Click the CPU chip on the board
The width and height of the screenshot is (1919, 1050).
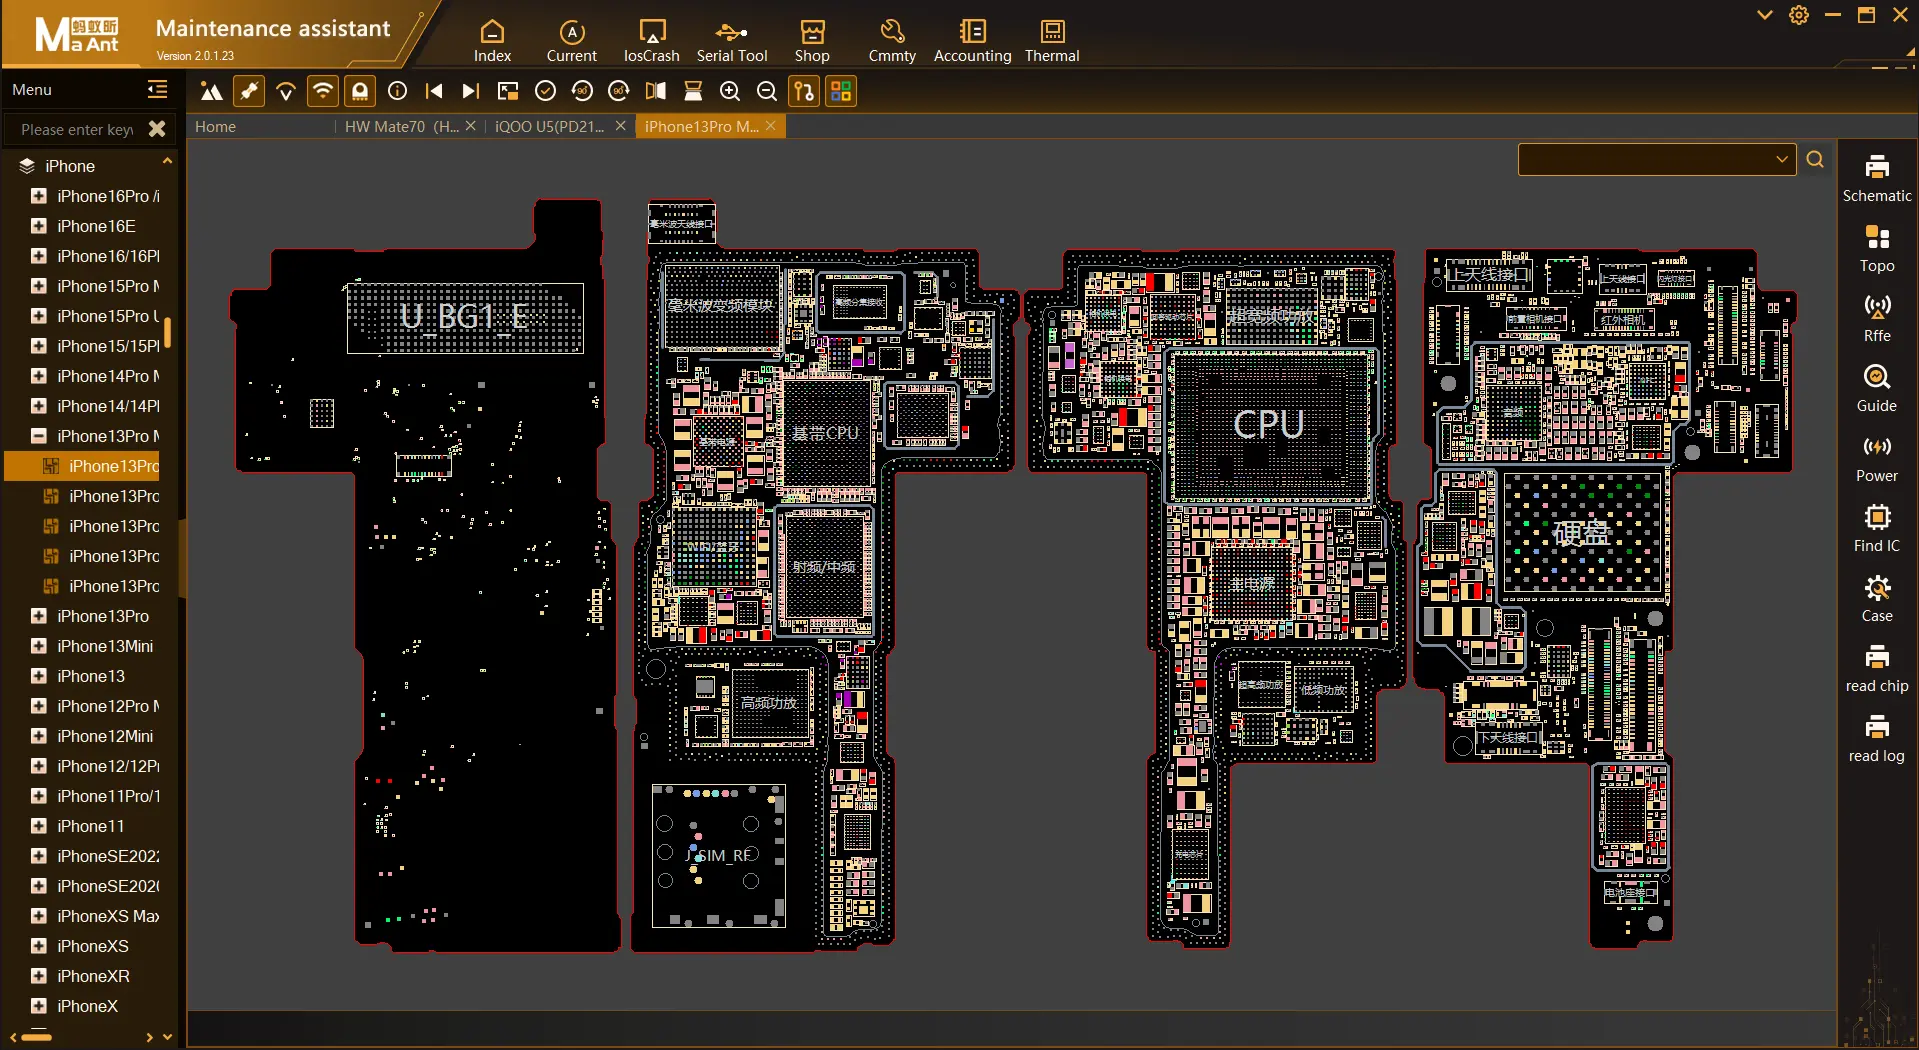[1269, 425]
